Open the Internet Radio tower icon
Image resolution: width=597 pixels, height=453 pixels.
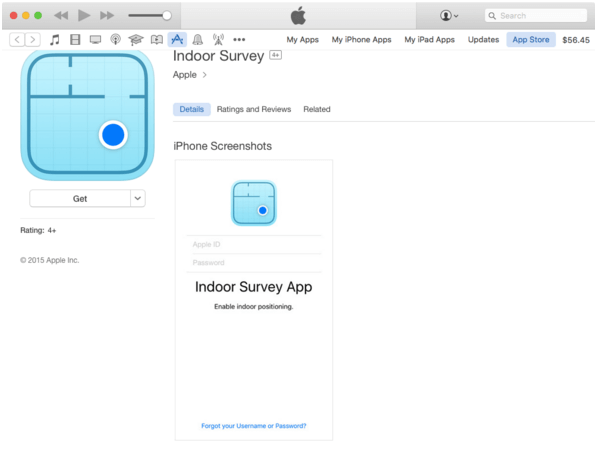pos(218,40)
